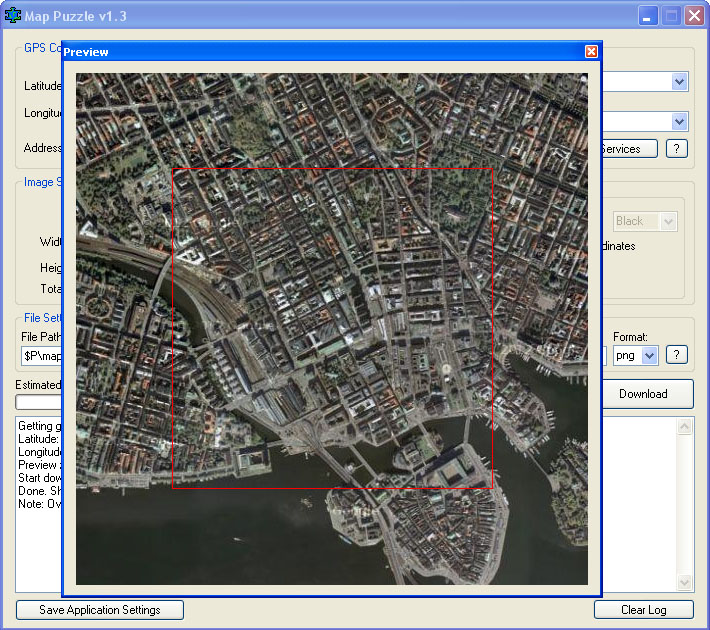This screenshot has width=710, height=630.
Task: Click the Clear Log button
Action: pos(643,610)
